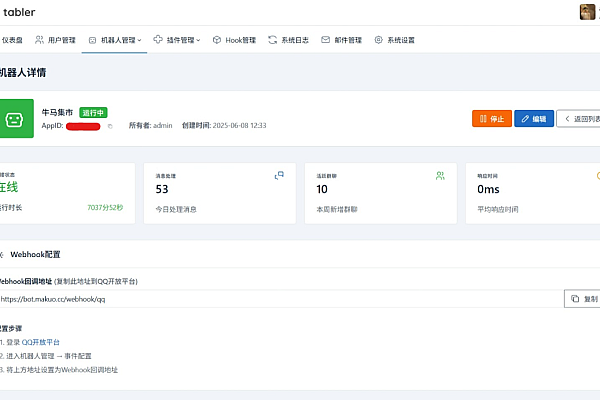Image resolution: width=600 pixels, height=400 pixels.
Task: Open the 系统日志 system log tab
Action: tap(288, 40)
